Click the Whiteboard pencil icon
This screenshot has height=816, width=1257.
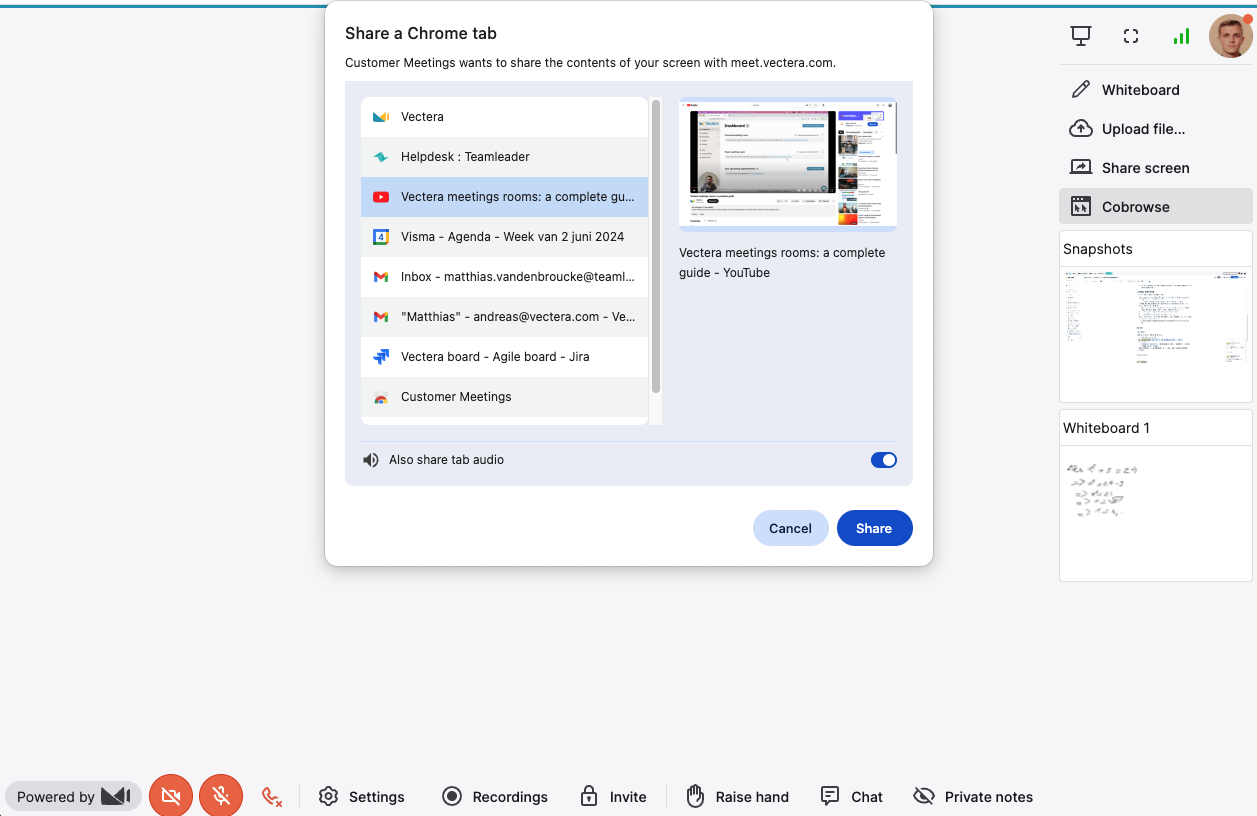click(x=1081, y=90)
